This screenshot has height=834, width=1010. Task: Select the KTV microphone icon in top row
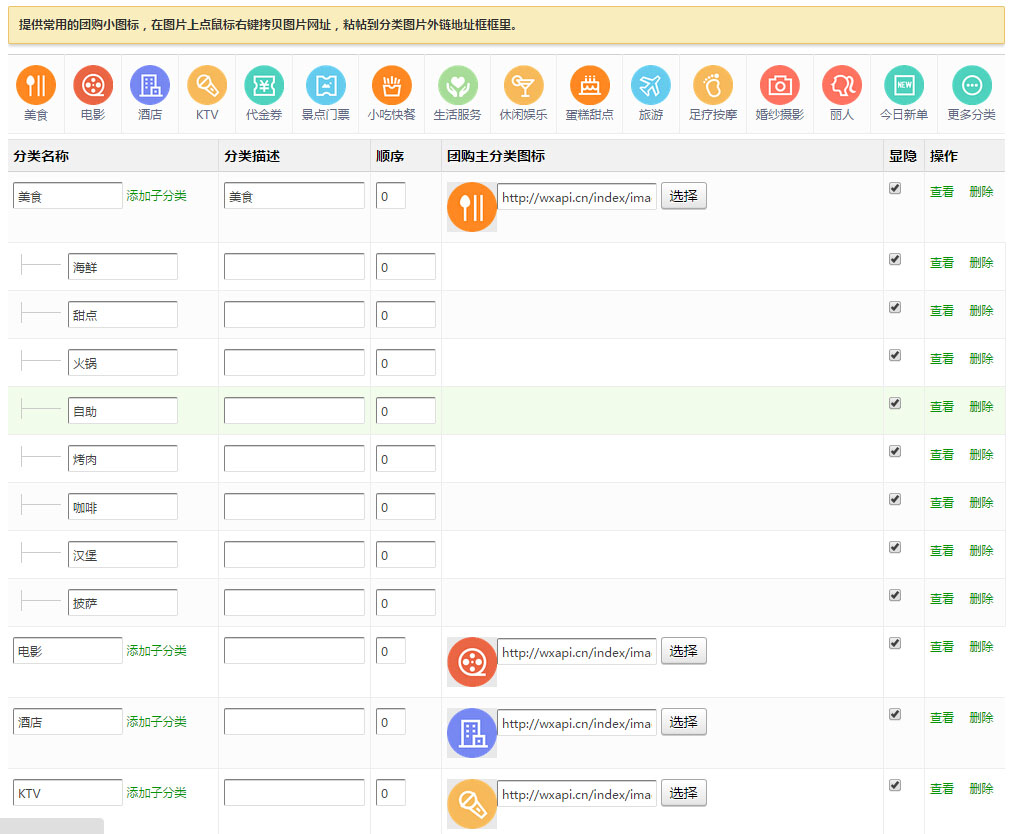(x=207, y=85)
